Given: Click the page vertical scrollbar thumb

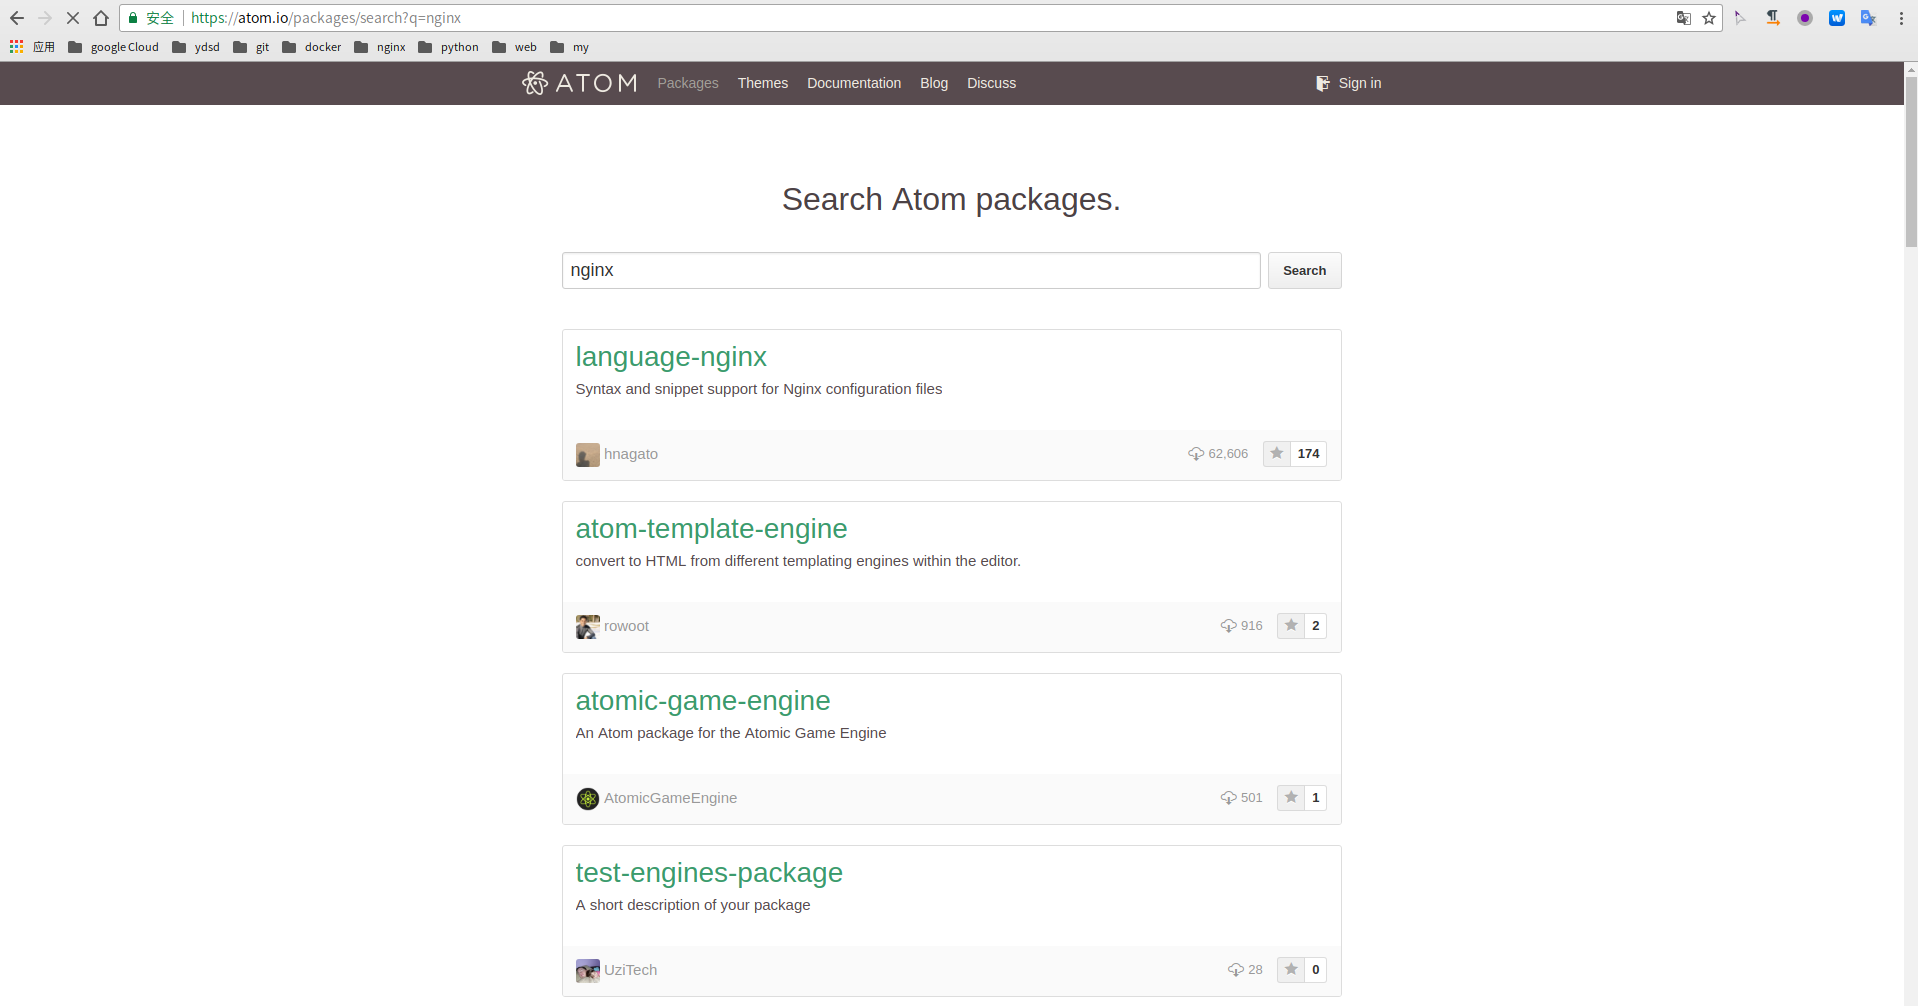Looking at the screenshot, I should pos(1911,160).
